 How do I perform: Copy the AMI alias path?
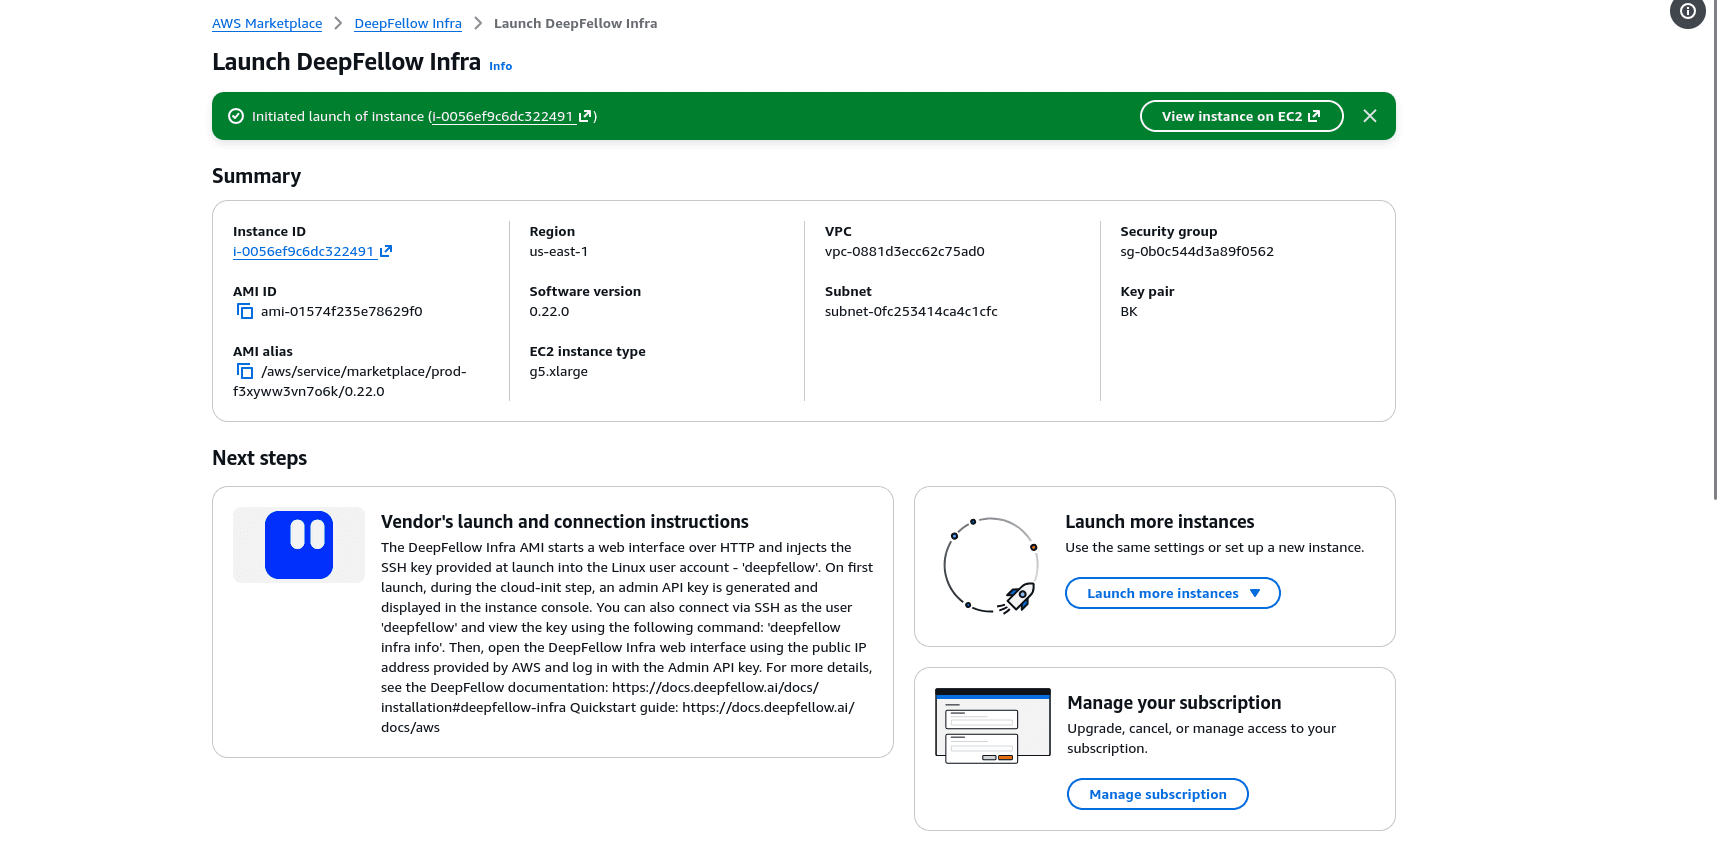[245, 371]
